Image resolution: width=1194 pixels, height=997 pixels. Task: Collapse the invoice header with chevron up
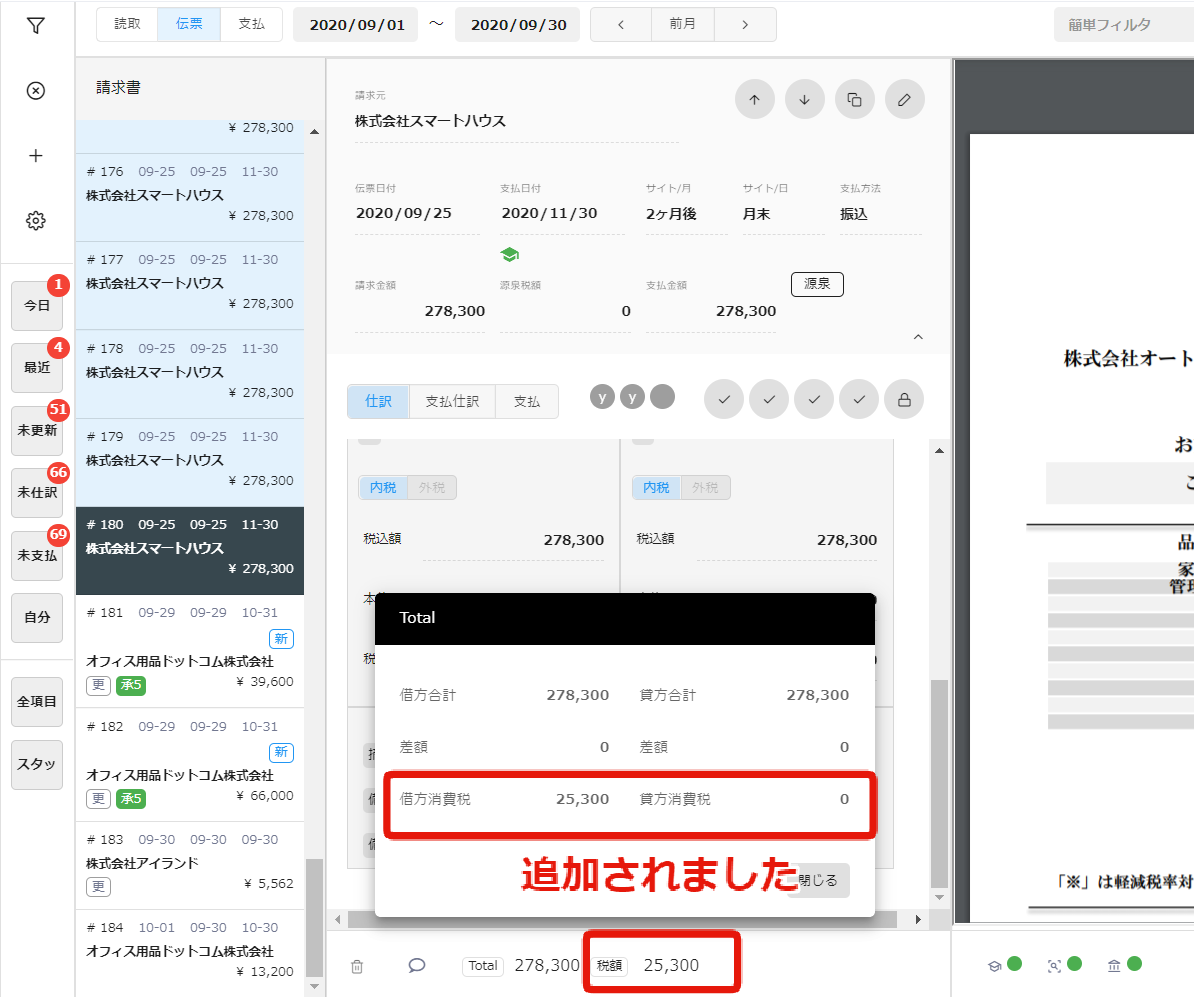point(918,337)
